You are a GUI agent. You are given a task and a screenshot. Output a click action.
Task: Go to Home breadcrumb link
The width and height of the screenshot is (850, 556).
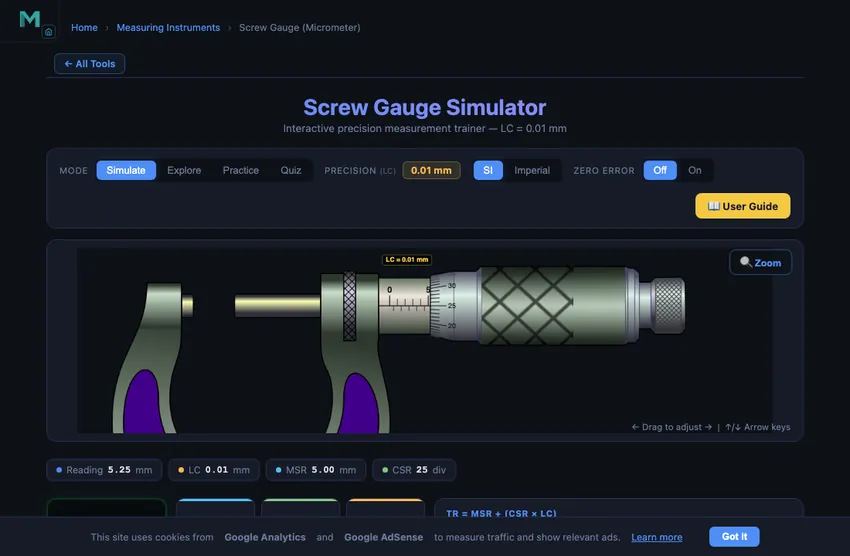coord(85,28)
